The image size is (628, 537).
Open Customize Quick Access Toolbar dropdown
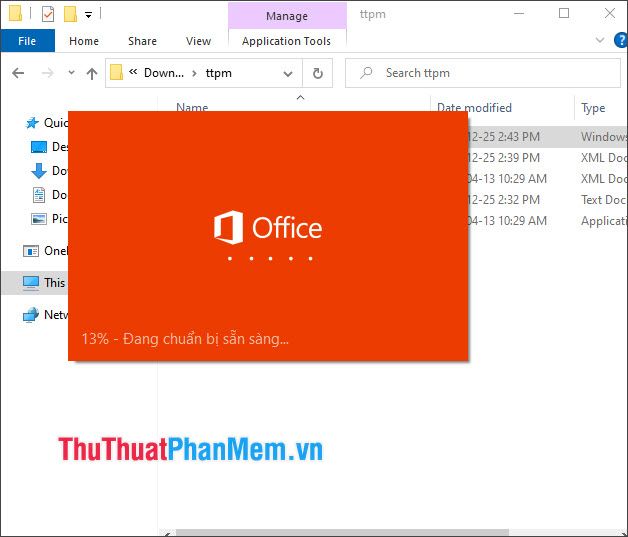click(88, 15)
